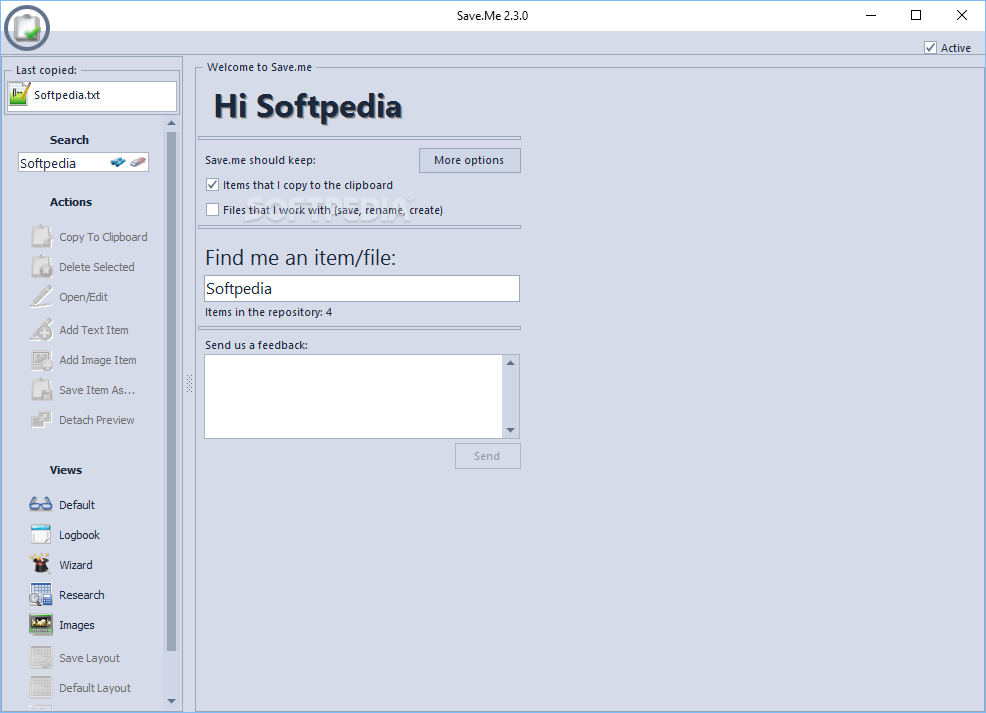Click the Default Layout icon
Screen dimensions: 986x713
[x=42, y=687]
